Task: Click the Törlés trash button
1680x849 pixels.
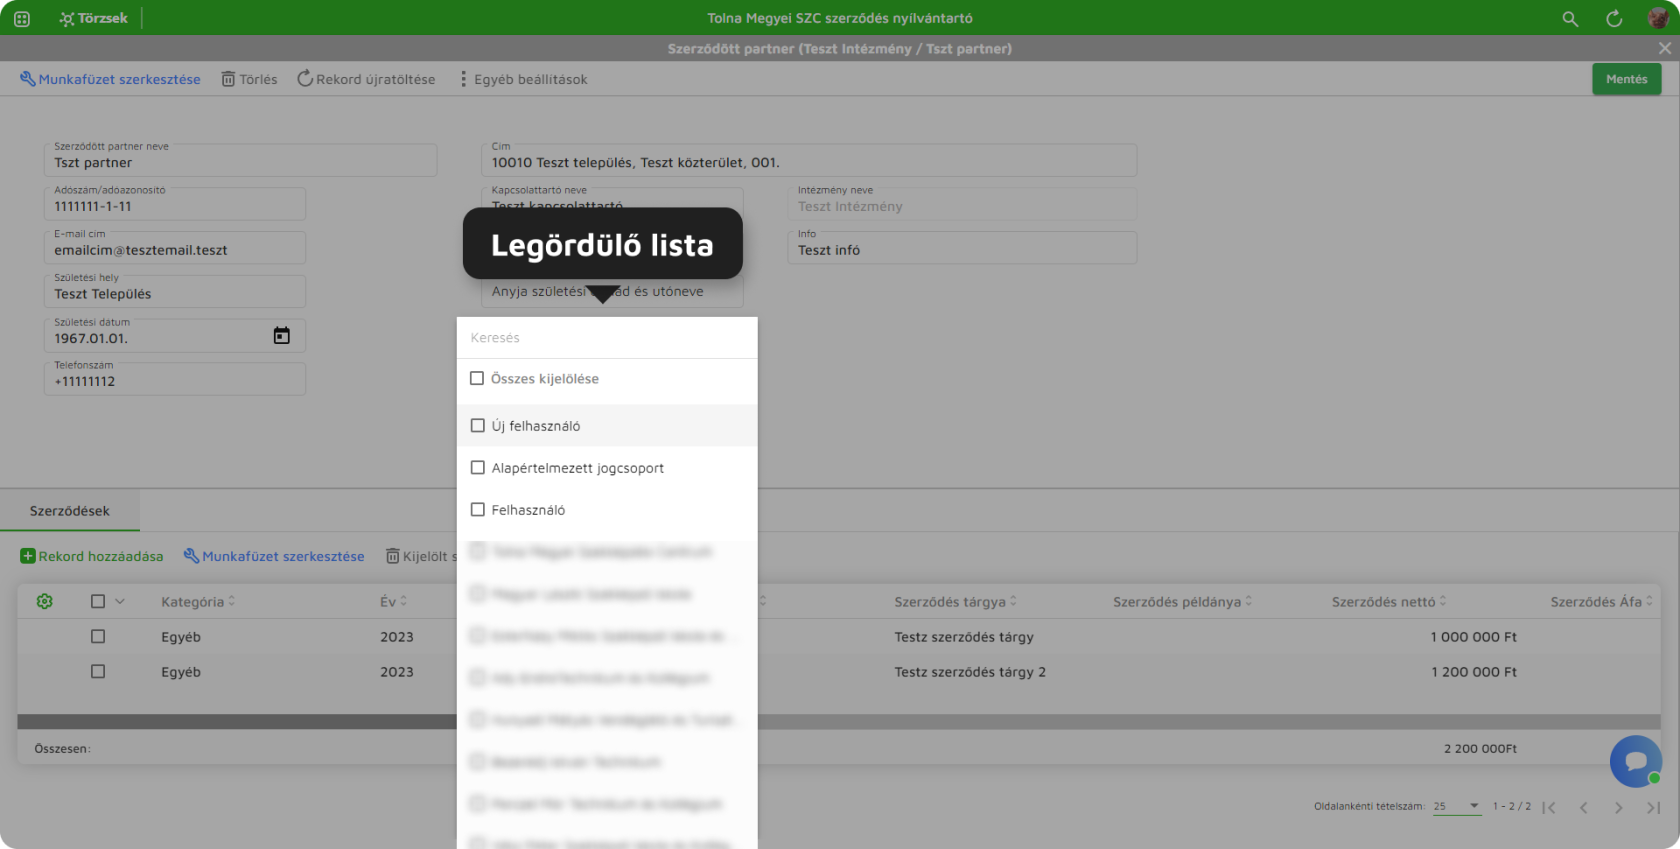Action: point(249,79)
